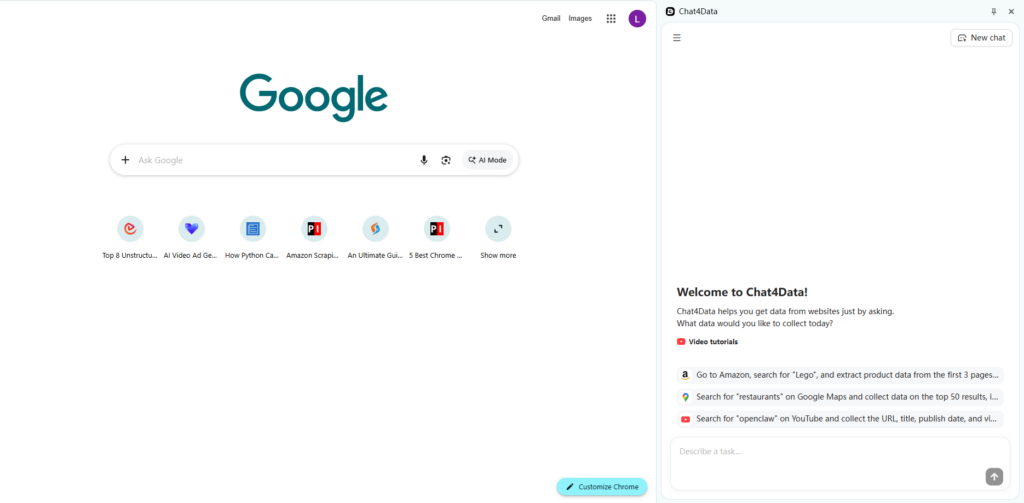
Task: Click the Chat4Data logo in panel header
Action: point(670,11)
